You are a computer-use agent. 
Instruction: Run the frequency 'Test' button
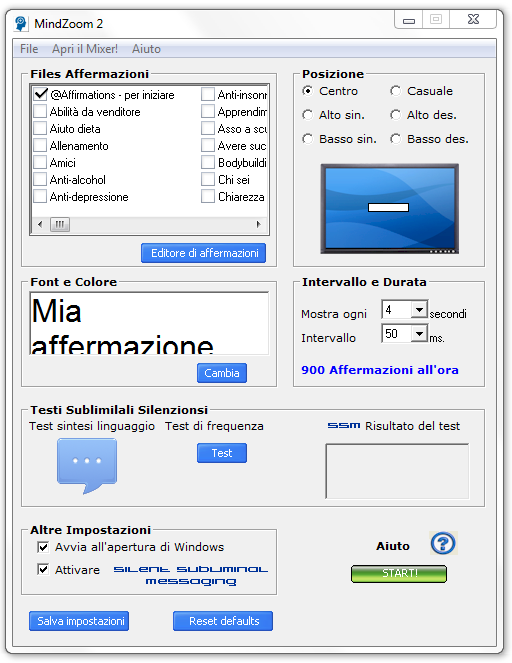(222, 453)
